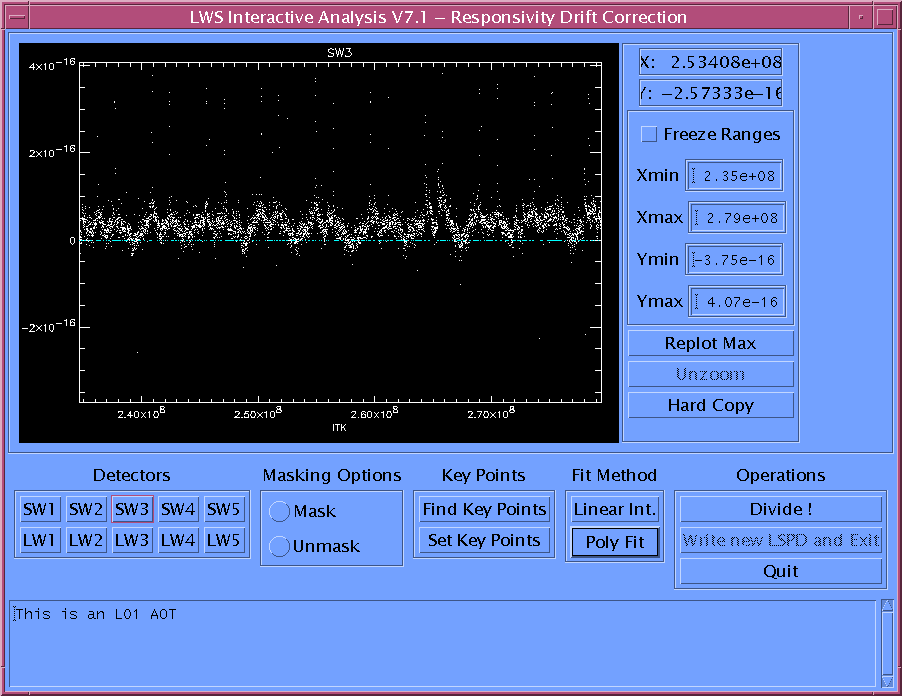Select the SW1 detector button
The height and width of the screenshot is (696, 902).
[40, 509]
